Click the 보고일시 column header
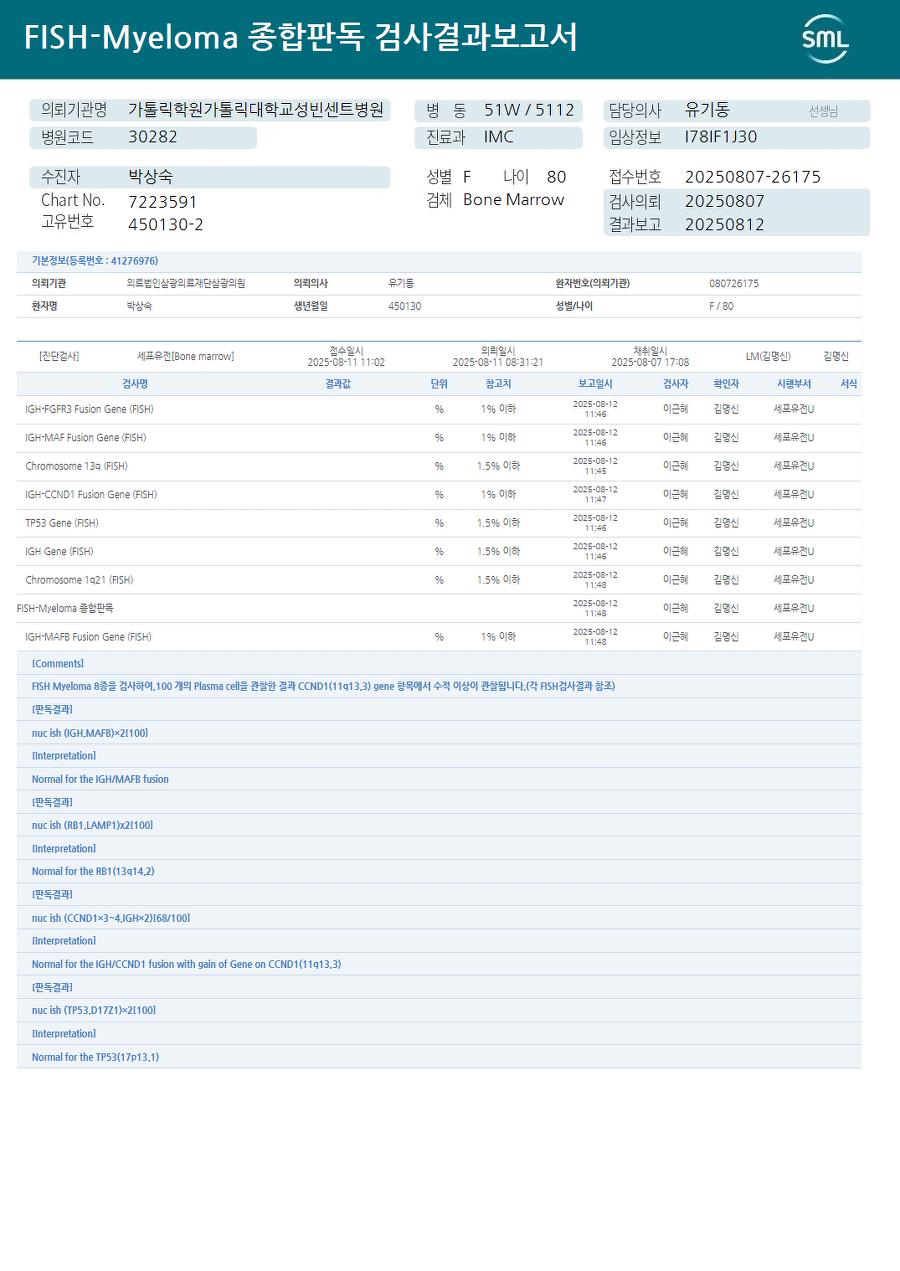This screenshot has width=900, height=1271. tap(595, 384)
